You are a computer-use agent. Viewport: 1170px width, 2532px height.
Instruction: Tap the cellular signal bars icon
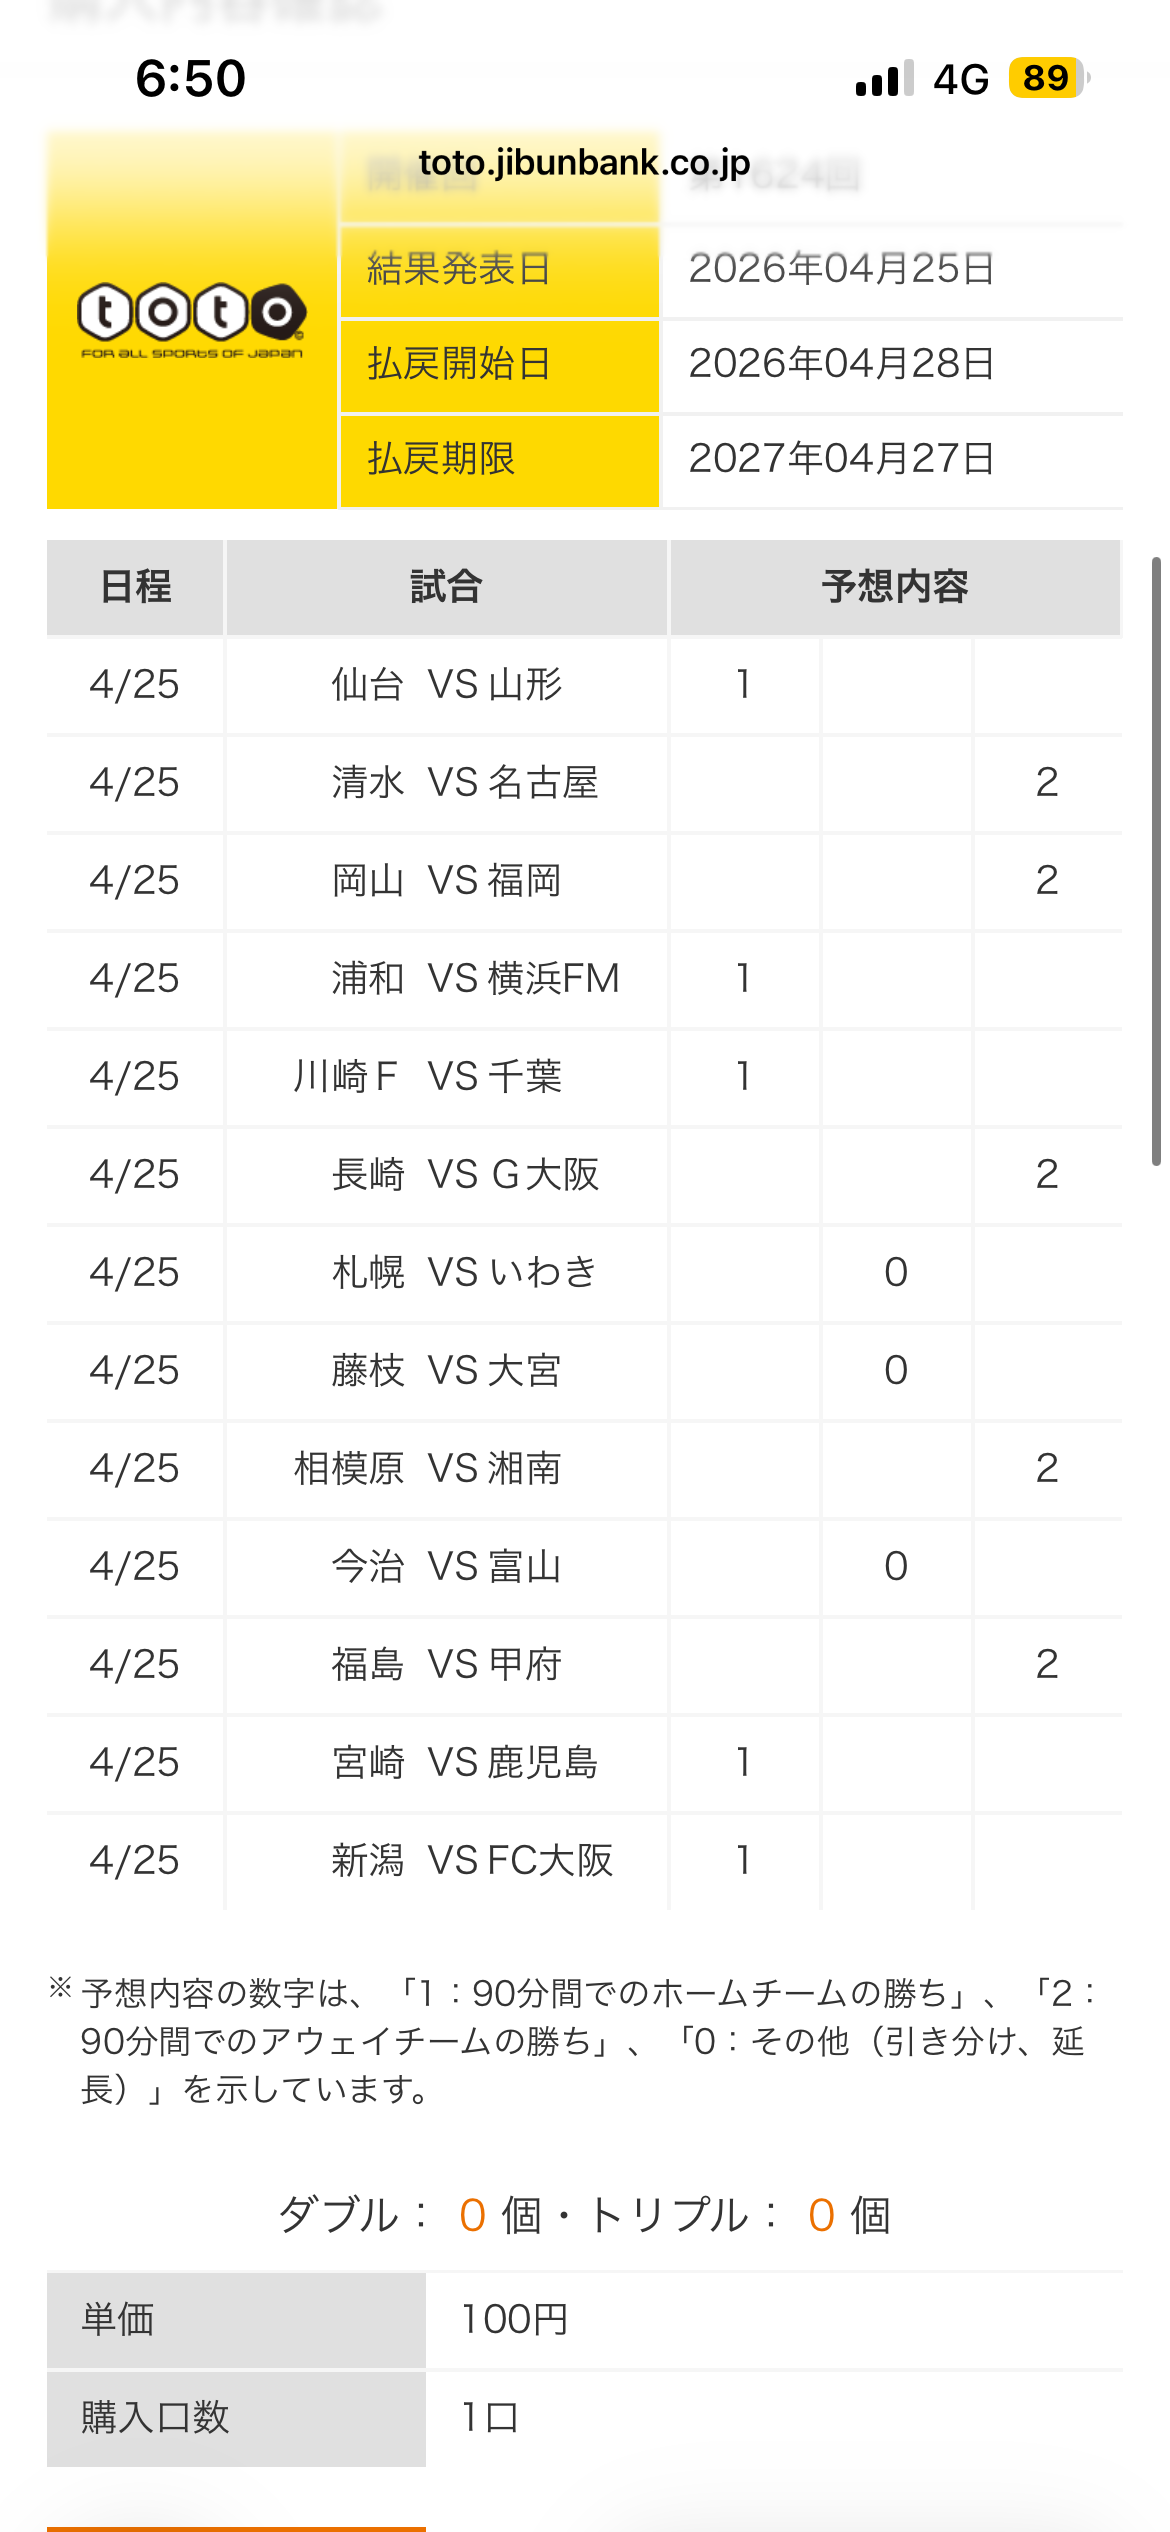pyautogui.click(x=884, y=78)
